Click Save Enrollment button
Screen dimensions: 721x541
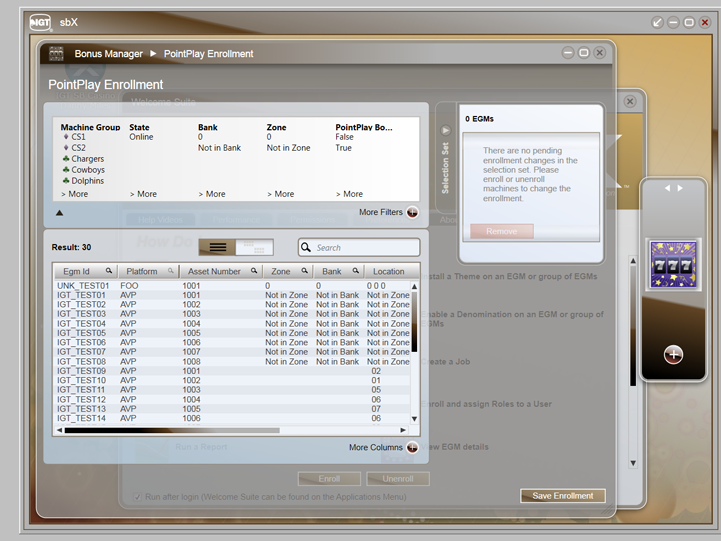tap(562, 496)
